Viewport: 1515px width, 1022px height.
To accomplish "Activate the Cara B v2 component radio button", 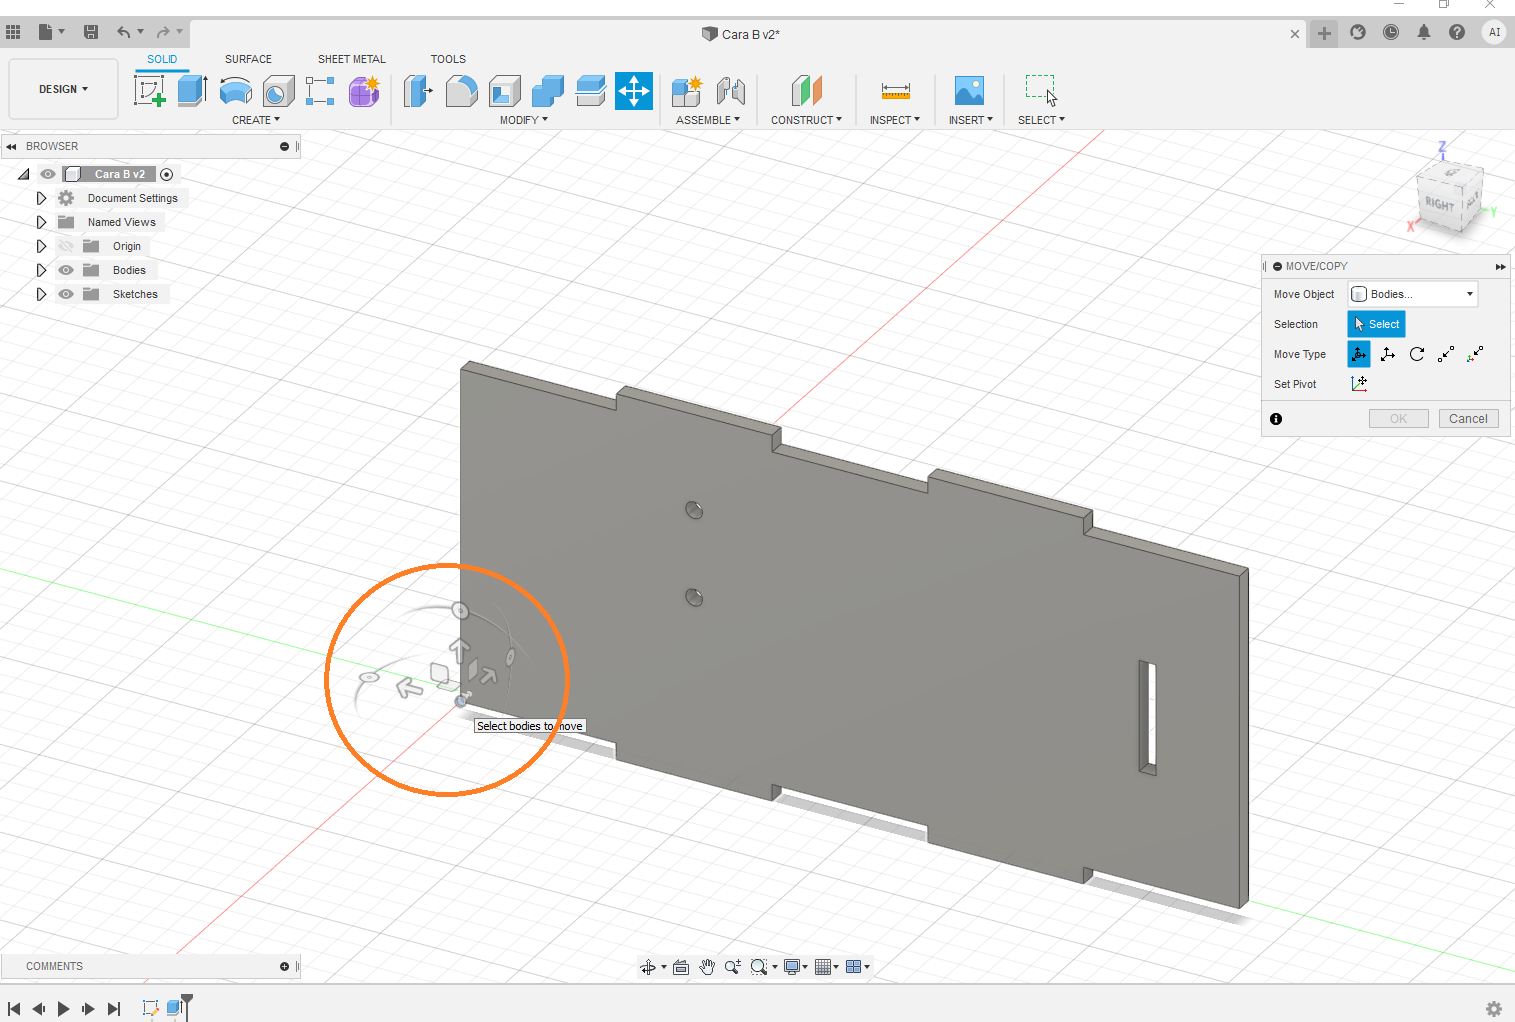I will pos(167,174).
